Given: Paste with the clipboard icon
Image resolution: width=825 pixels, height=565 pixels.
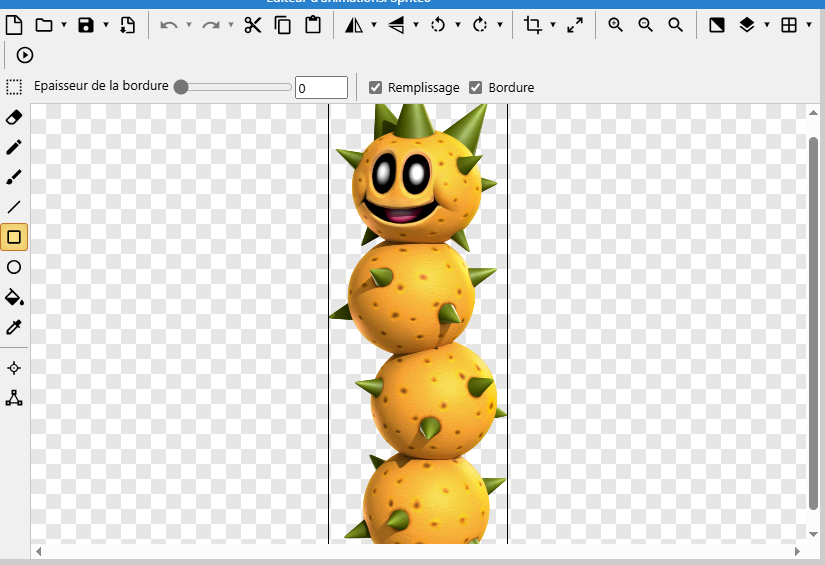Looking at the screenshot, I should [x=313, y=25].
